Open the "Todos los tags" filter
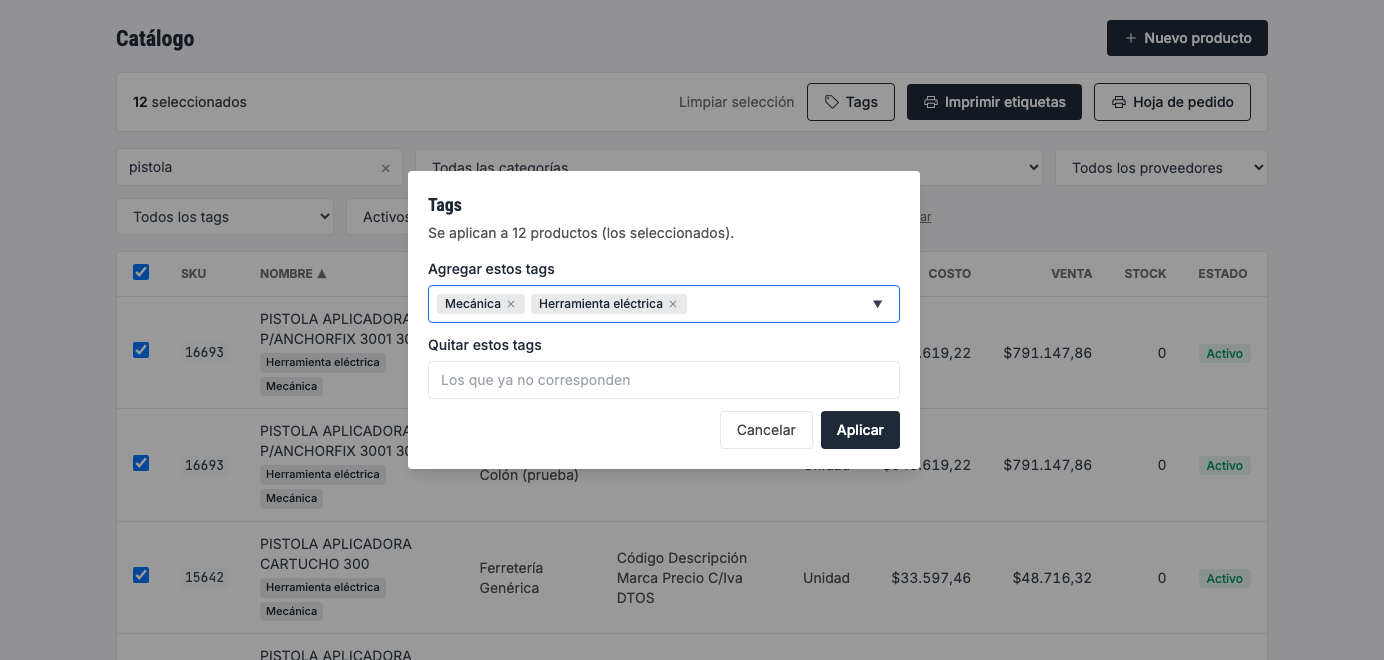1384x660 pixels. [x=225, y=217]
